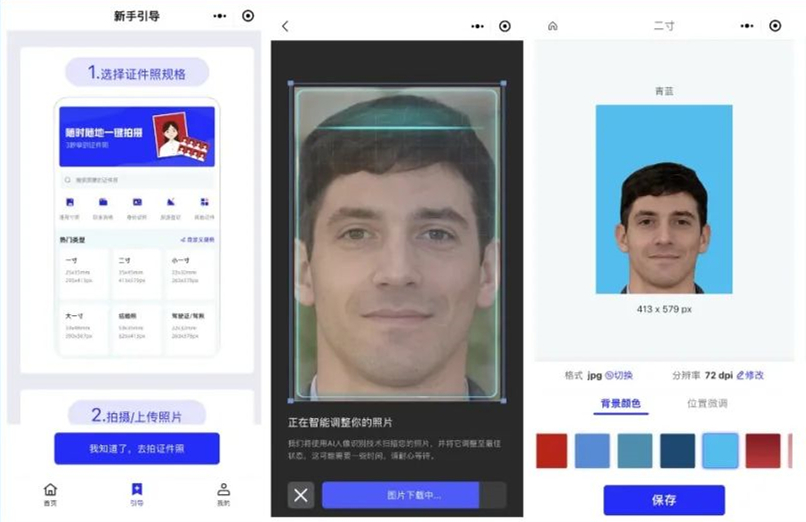
Task: Return home using the 二寸 screen house icon
Action: [553, 26]
